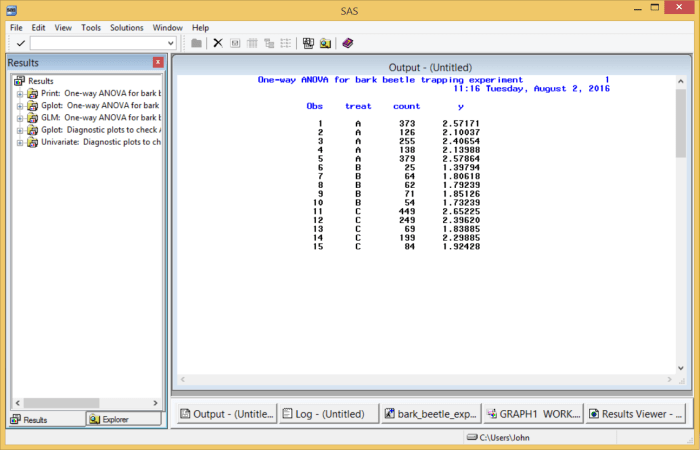
Task: Close the Results panel
Action: pos(158,62)
